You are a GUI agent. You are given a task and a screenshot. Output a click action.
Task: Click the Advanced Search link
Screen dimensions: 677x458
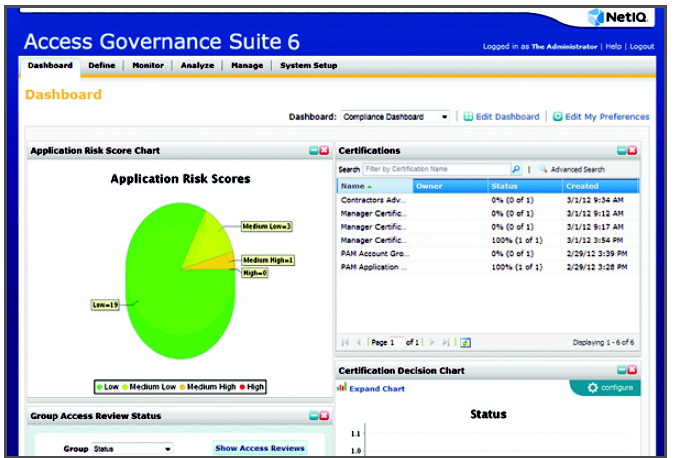(x=578, y=170)
